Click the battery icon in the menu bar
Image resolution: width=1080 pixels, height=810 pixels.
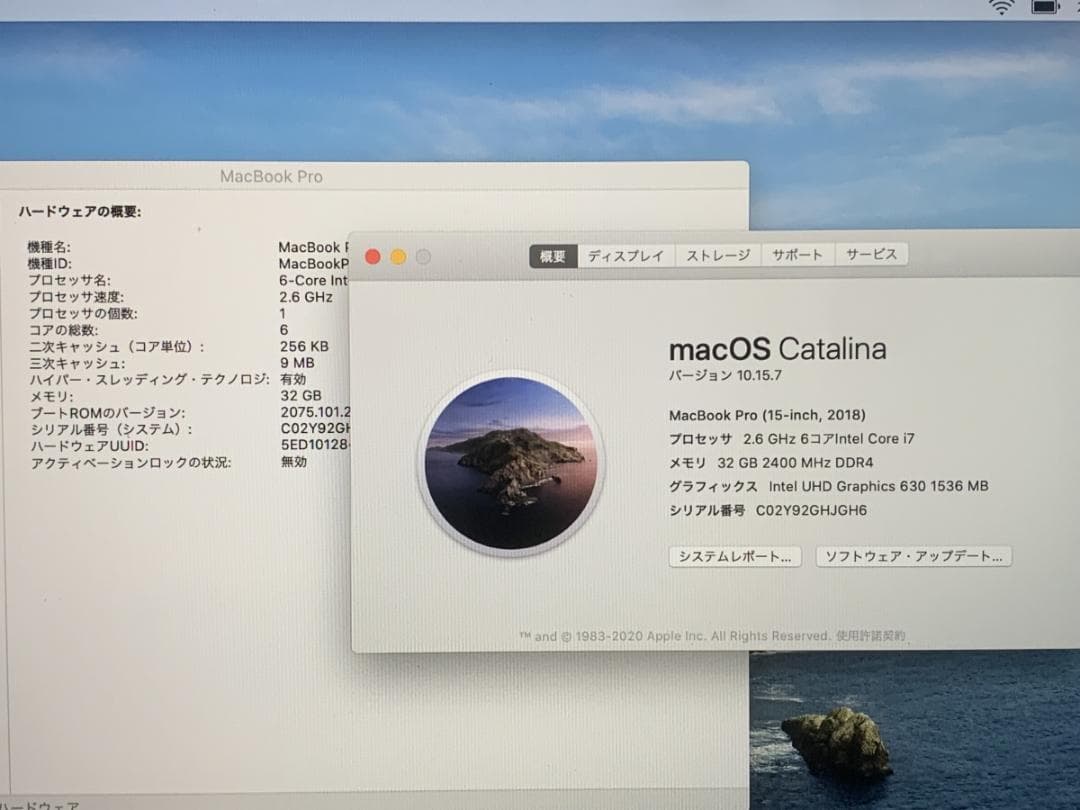pyautogui.click(x=1044, y=8)
